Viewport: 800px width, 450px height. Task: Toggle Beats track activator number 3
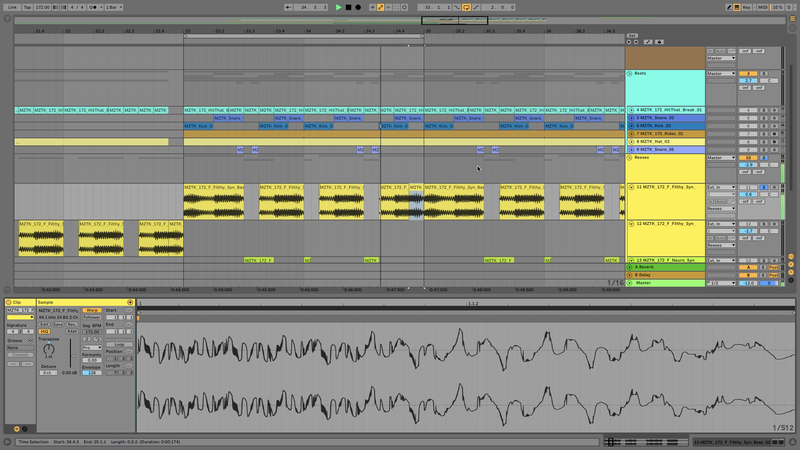click(x=748, y=73)
